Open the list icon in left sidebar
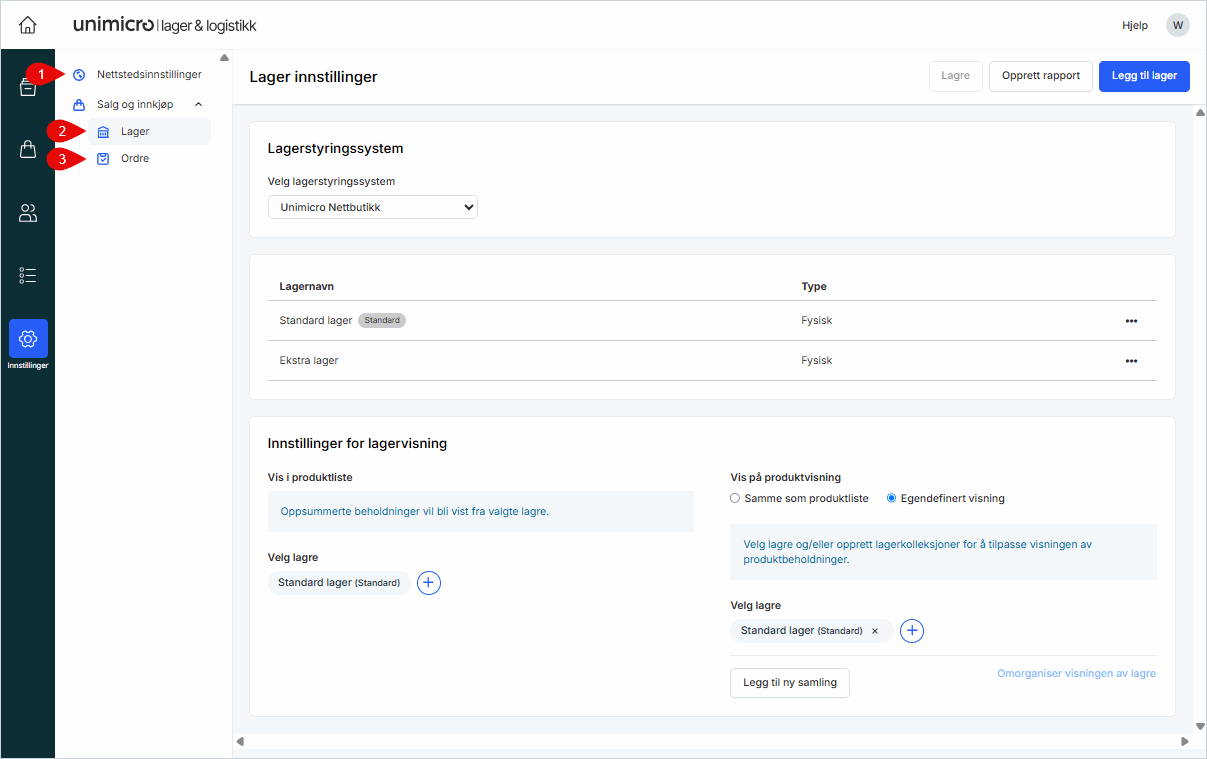Image resolution: width=1207 pixels, height=759 pixels. pos(28,275)
